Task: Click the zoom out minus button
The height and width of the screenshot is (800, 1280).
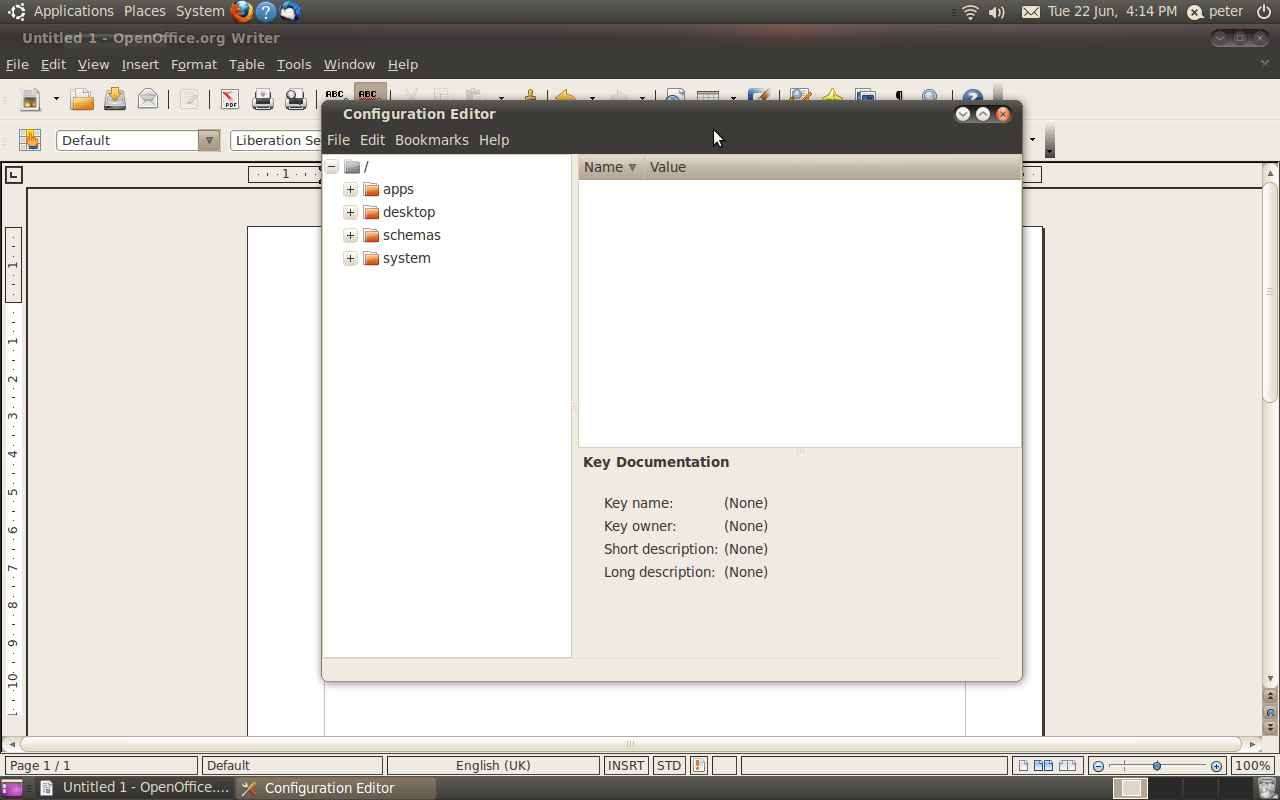Action: 1098,766
